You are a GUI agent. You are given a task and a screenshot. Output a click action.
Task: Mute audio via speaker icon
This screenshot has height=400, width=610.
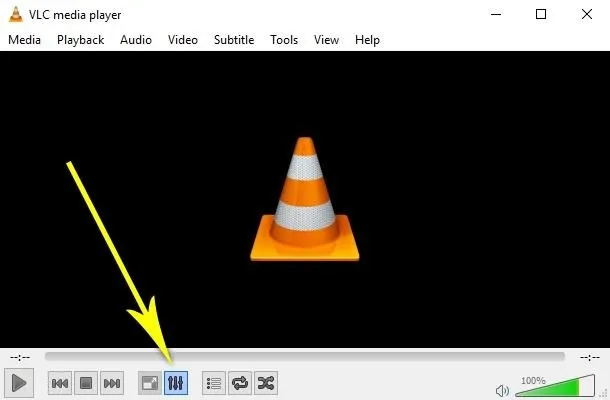[x=502, y=390]
